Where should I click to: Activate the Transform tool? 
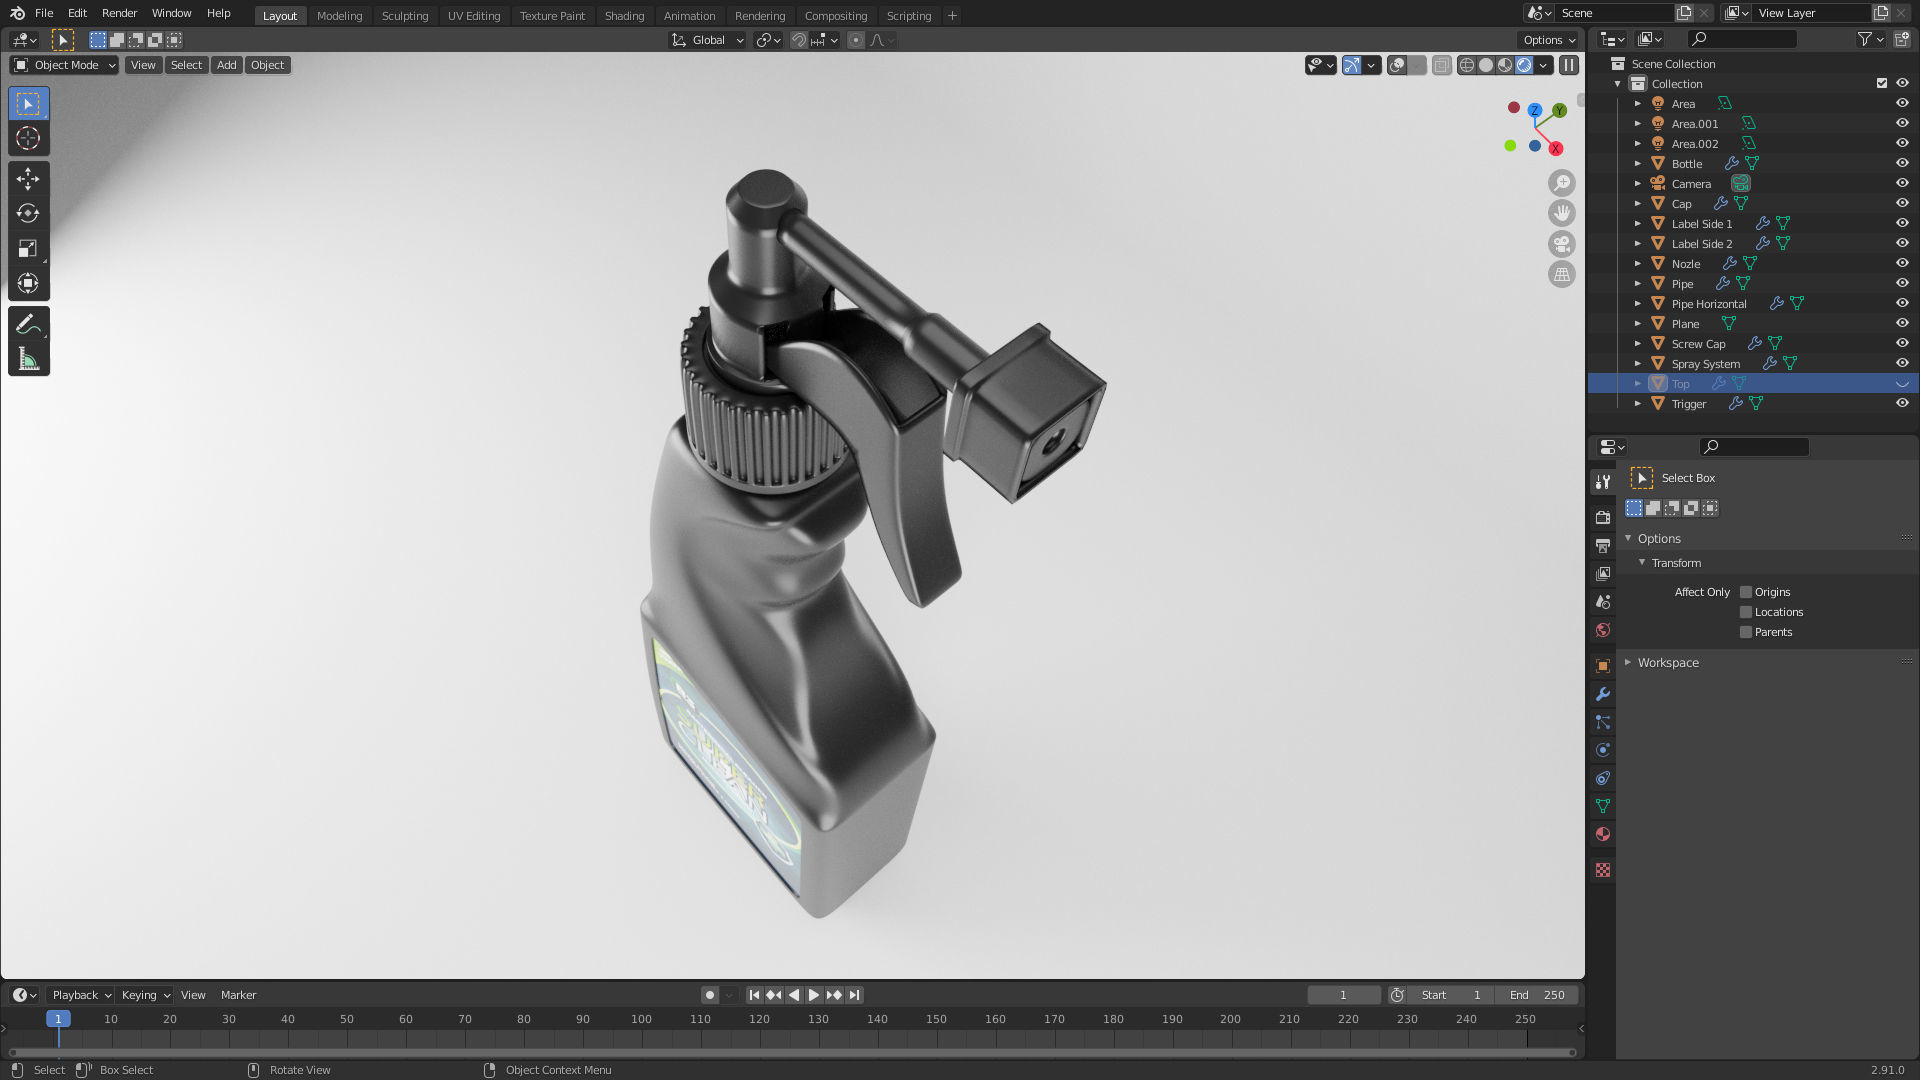[x=28, y=283]
